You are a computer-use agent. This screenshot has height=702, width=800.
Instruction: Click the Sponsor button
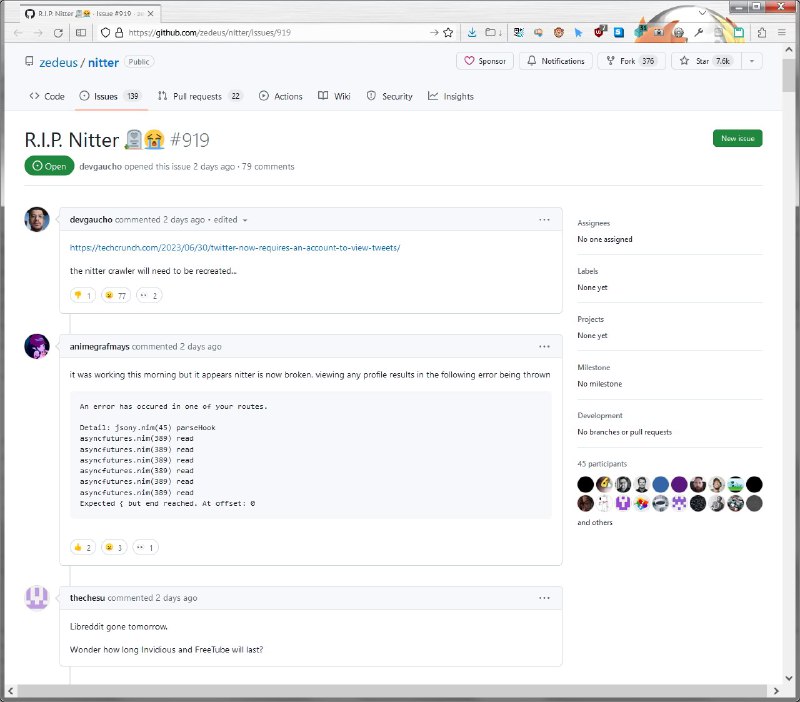pos(485,61)
